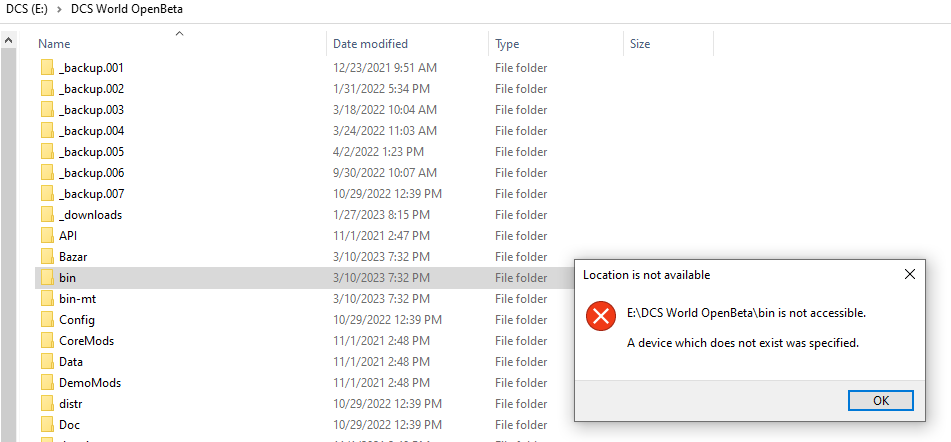Click date 11/1/2021 2:47 PM
This screenshot has height=442, width=951.
click(x=381, y=236)
